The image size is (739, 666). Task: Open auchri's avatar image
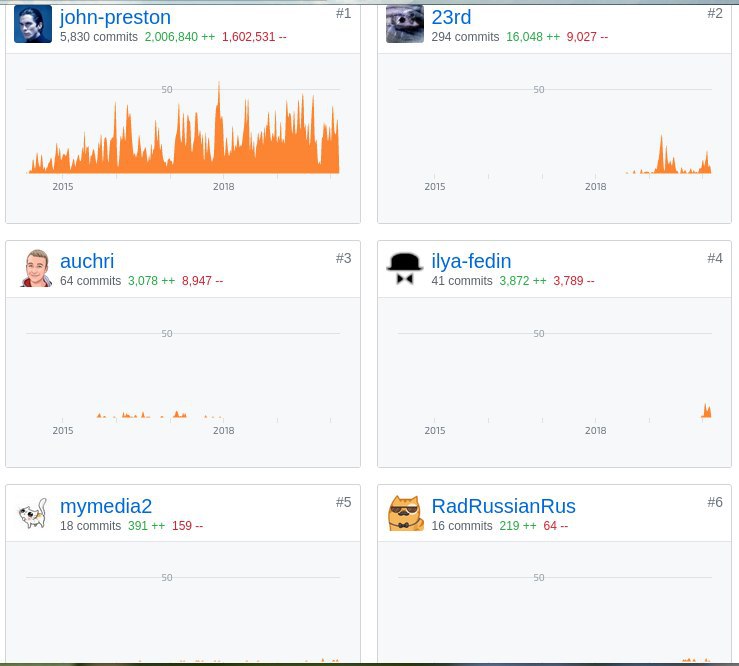[x=36, y=268]
